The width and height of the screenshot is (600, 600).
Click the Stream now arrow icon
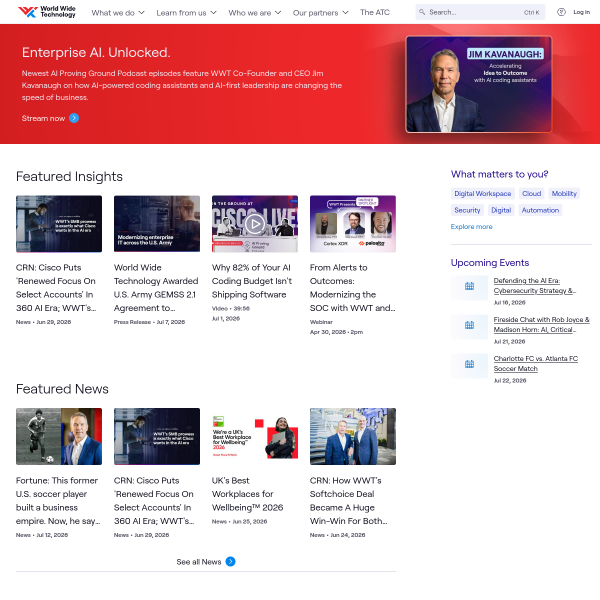pyautogui.click(x=74, y=118)
